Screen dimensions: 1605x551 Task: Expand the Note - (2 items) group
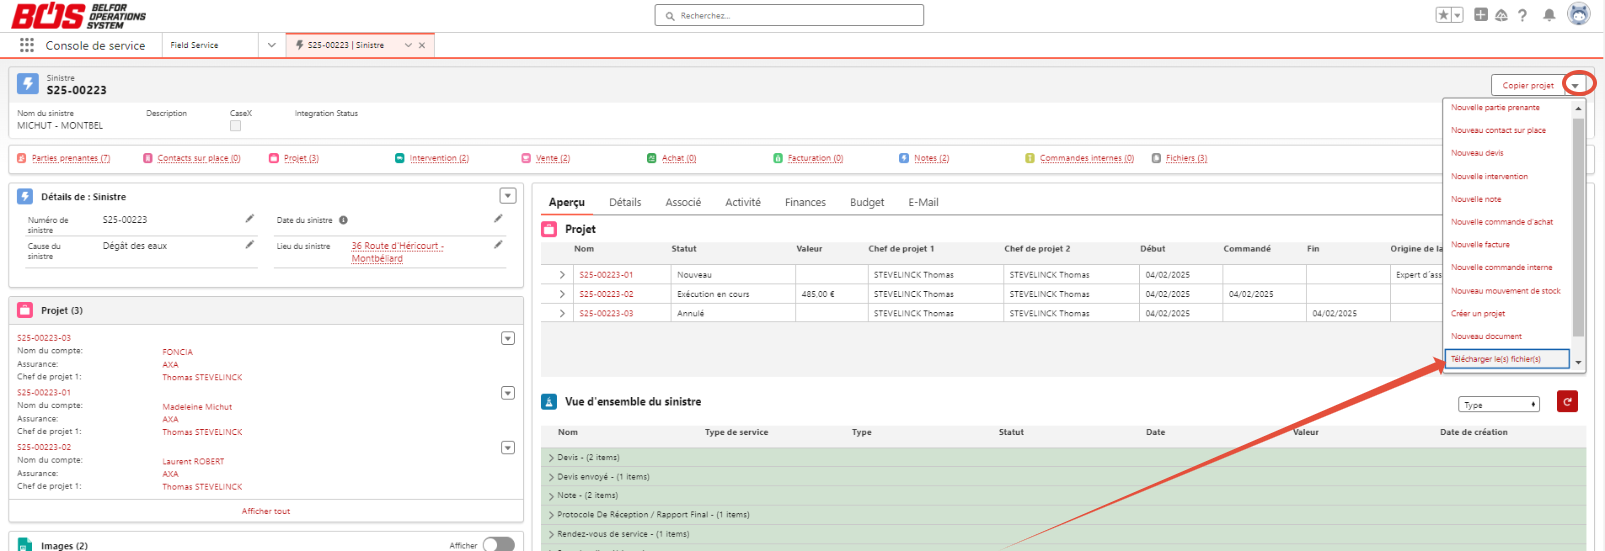pyautogui.click(x=551, y=496)
